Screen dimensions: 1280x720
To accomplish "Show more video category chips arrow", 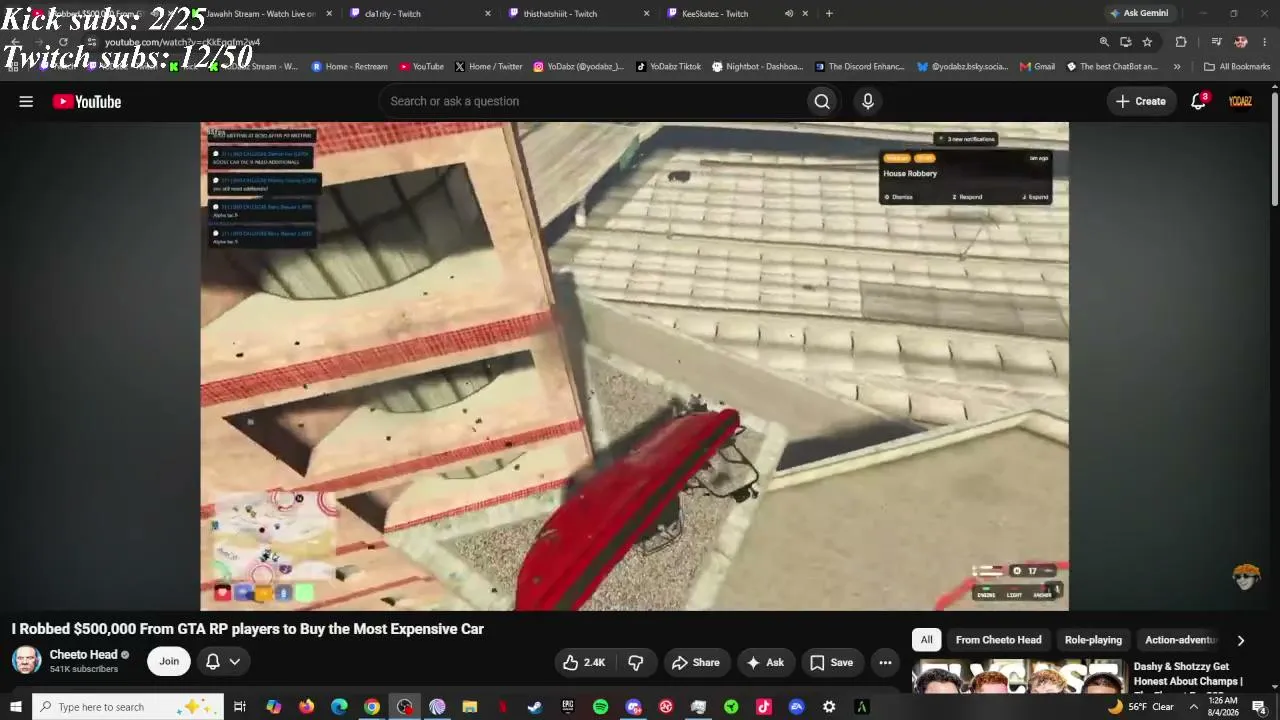I will coord(1241,640).
